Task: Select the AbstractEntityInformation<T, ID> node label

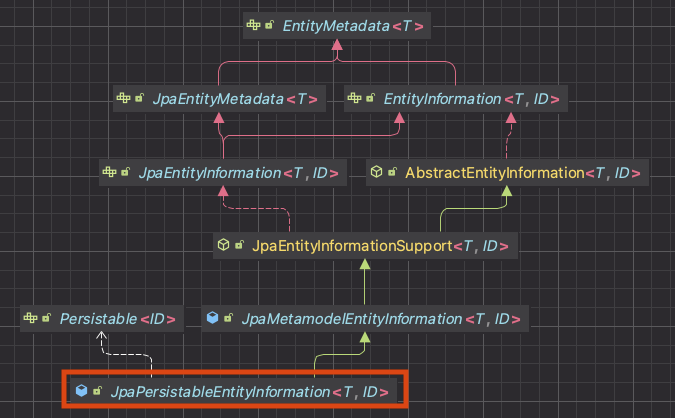Action: click(523, 173)
